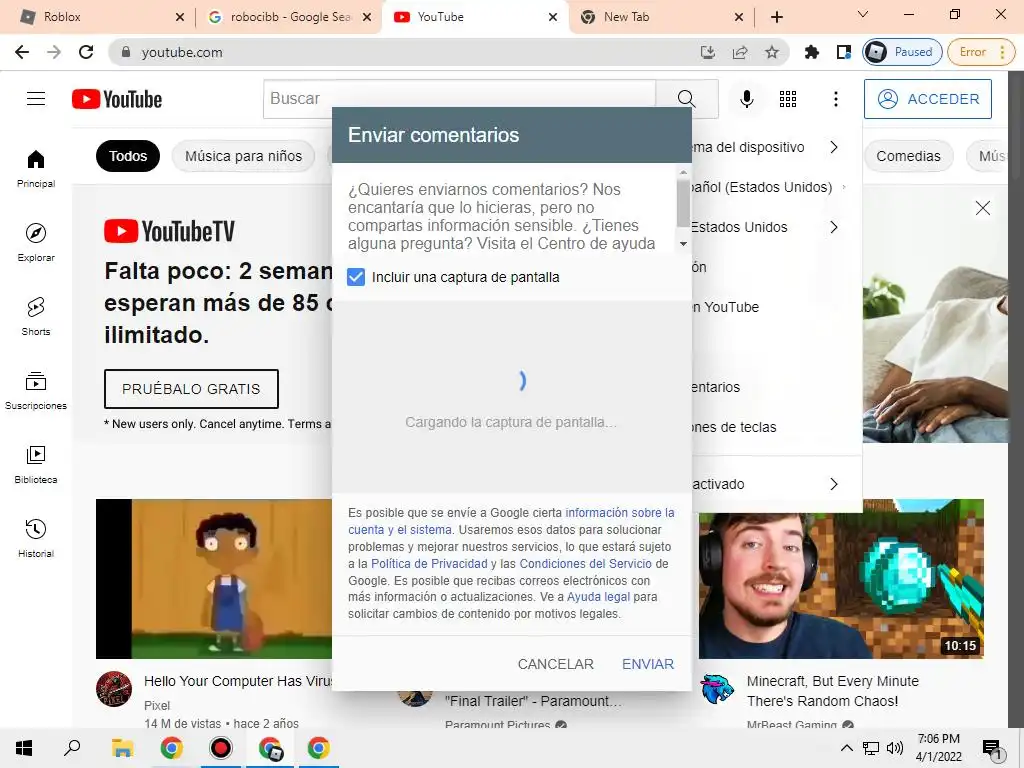Click the address bar URL field
1024x768 pixels.
tap(405, 52)
